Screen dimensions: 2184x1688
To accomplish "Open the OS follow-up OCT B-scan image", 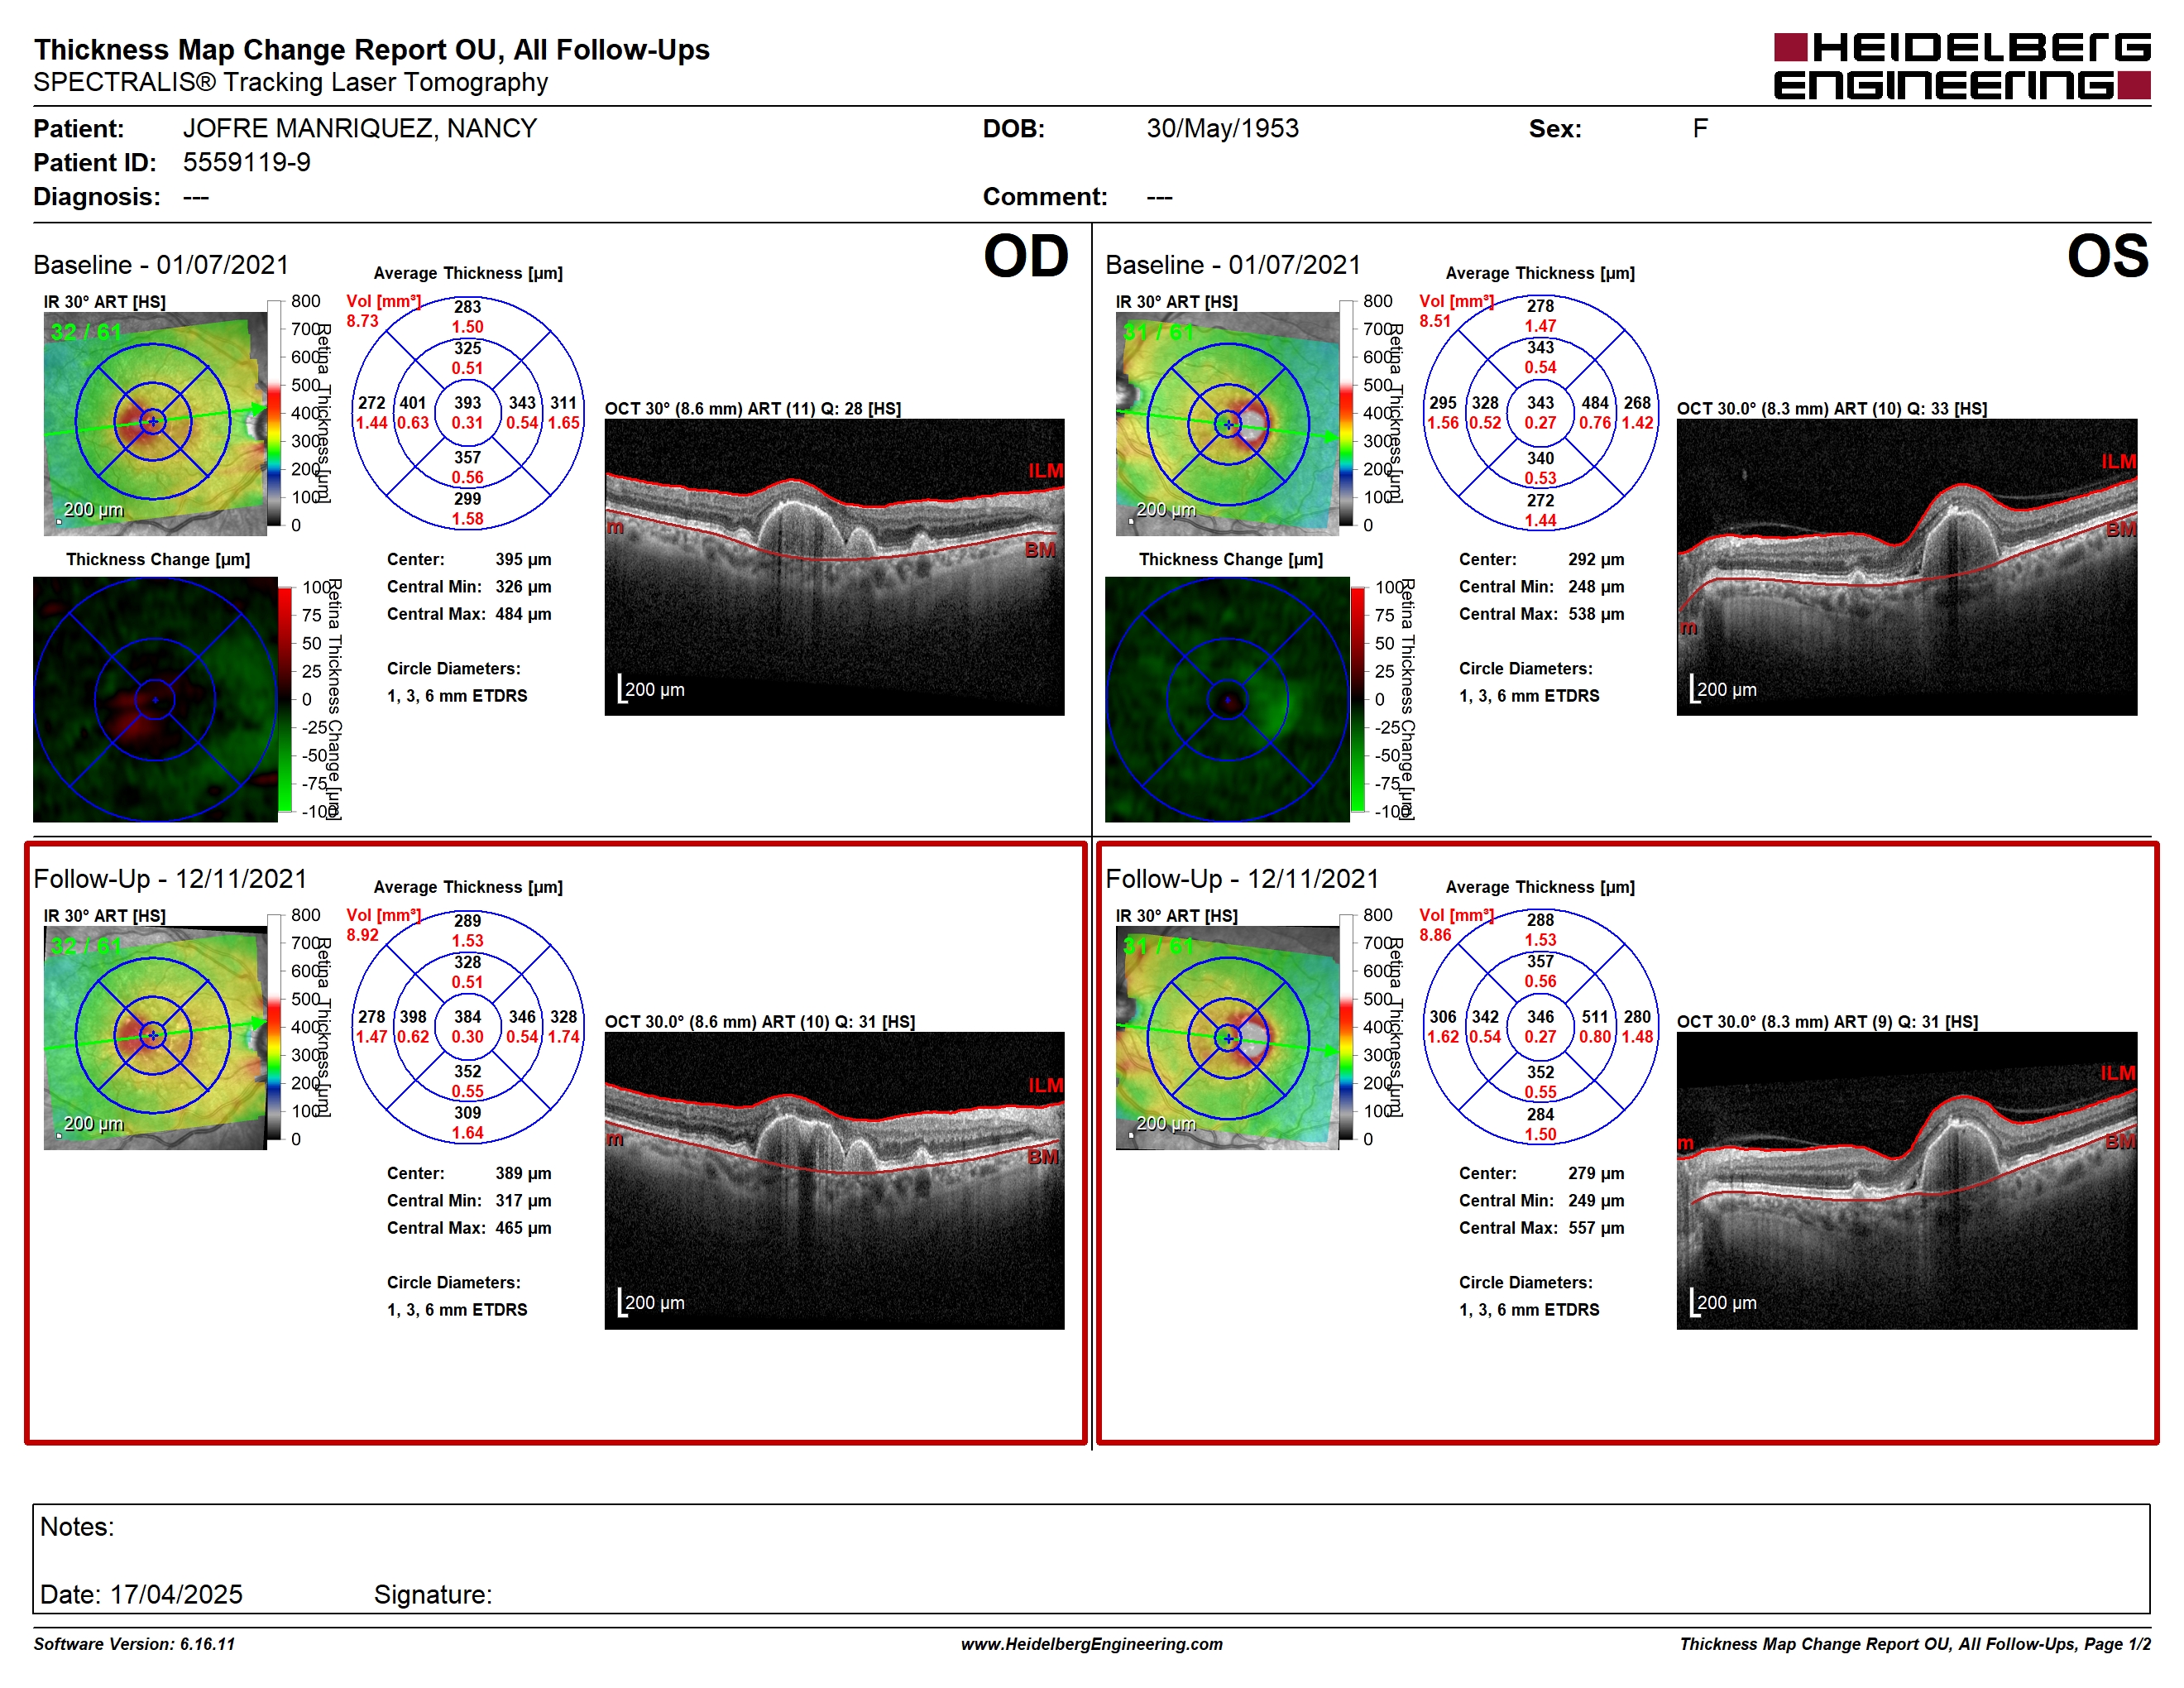I will tap(1906, 1180).
